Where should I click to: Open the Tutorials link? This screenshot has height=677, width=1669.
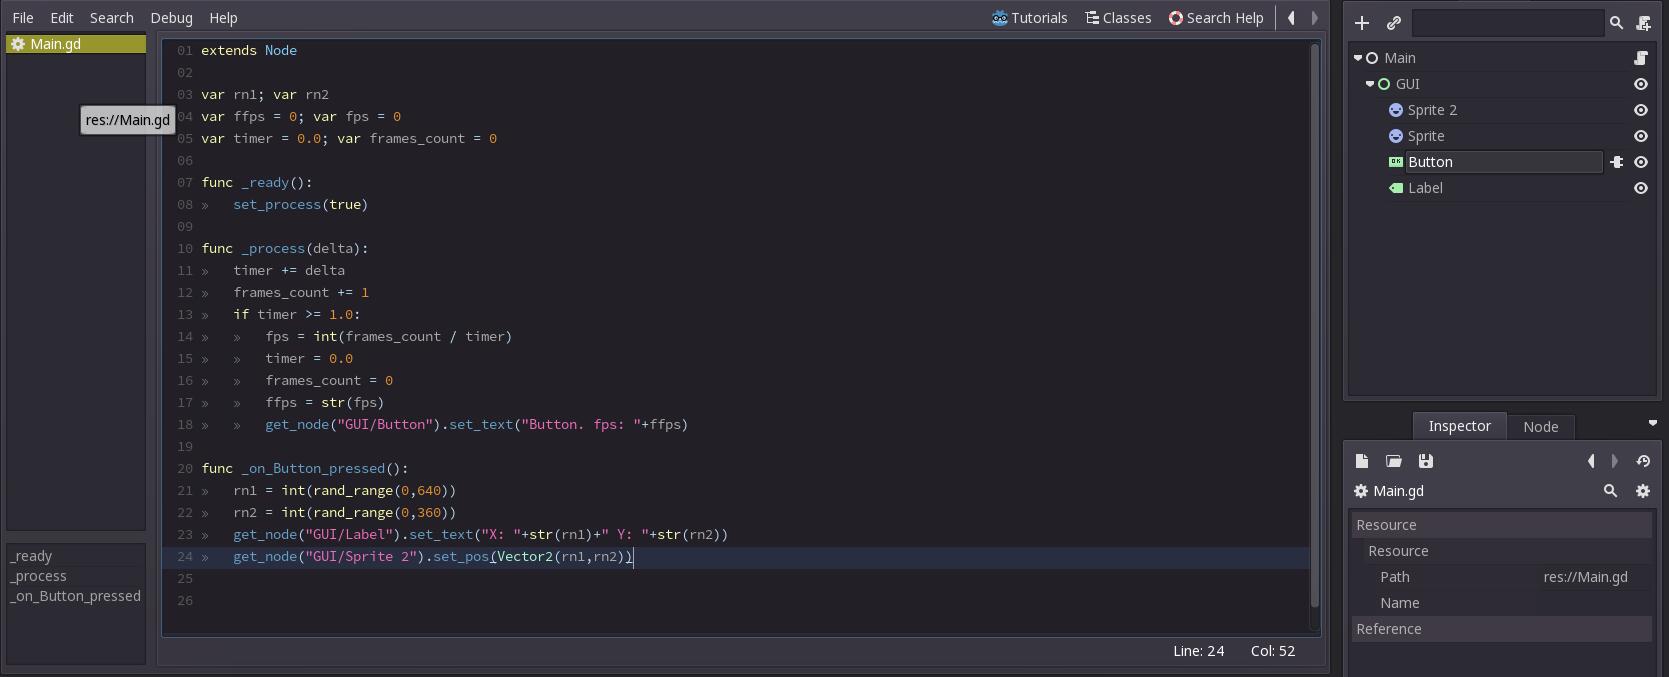tap(1029, 18)
